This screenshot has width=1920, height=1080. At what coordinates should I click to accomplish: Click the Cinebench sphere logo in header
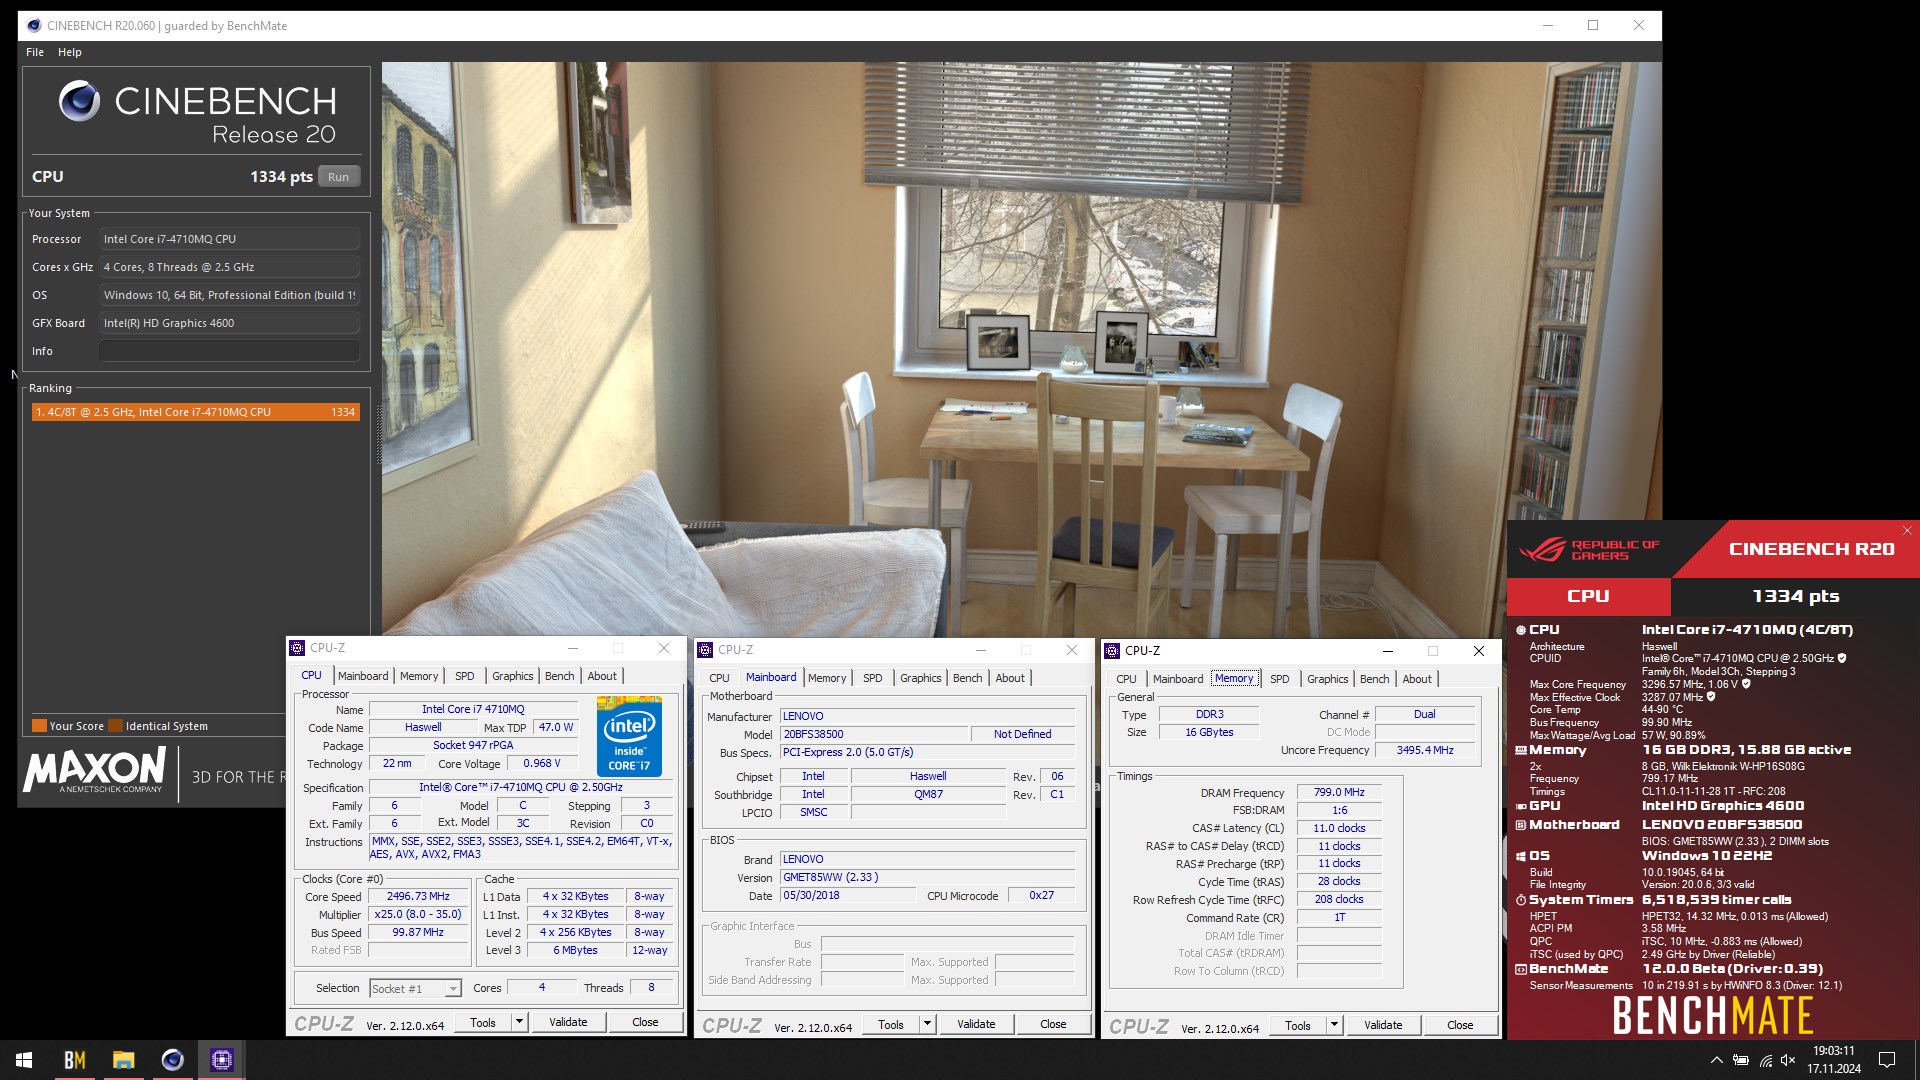point(79,101)
